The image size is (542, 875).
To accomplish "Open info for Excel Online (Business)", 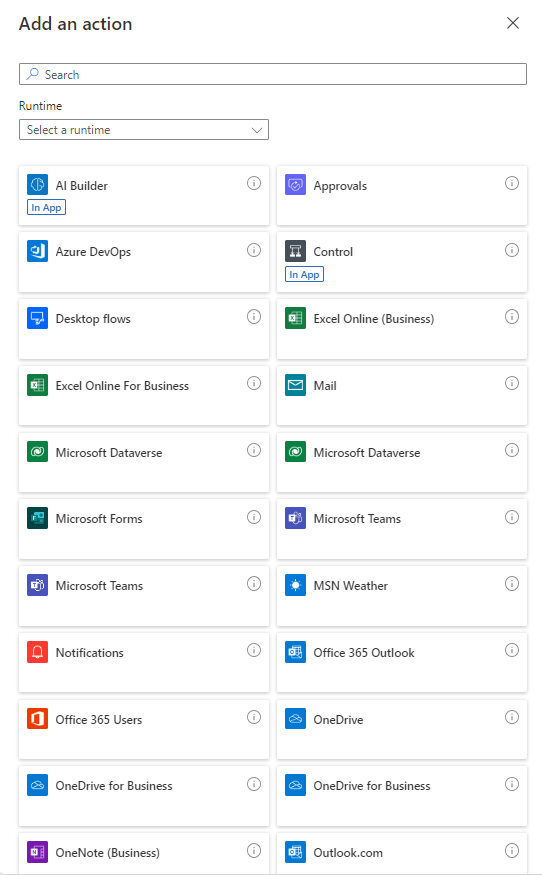I will click(x=512, y=316).
